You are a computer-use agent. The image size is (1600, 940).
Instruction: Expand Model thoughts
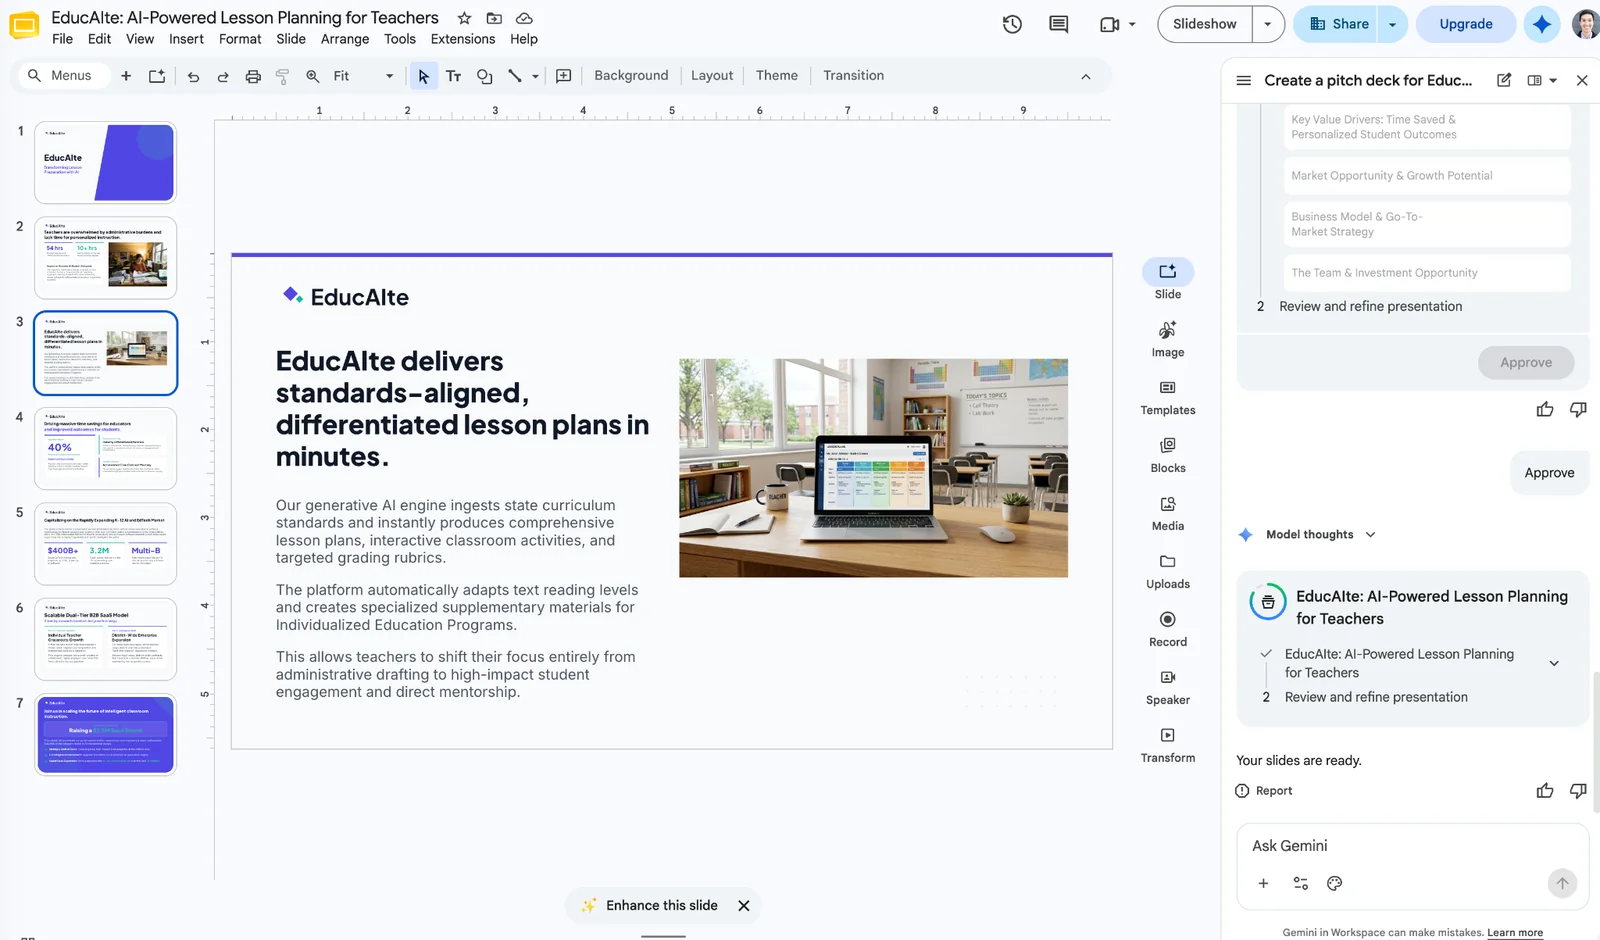pyautogui.click(x=1371, y=534)
